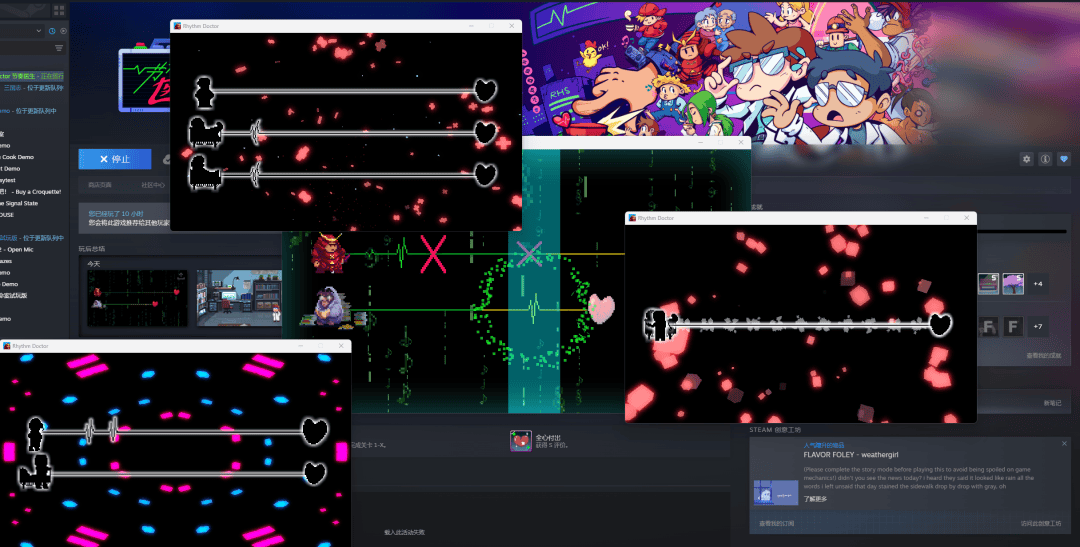
Task: Open the 商店页面 store page tab
Action: 100,185
